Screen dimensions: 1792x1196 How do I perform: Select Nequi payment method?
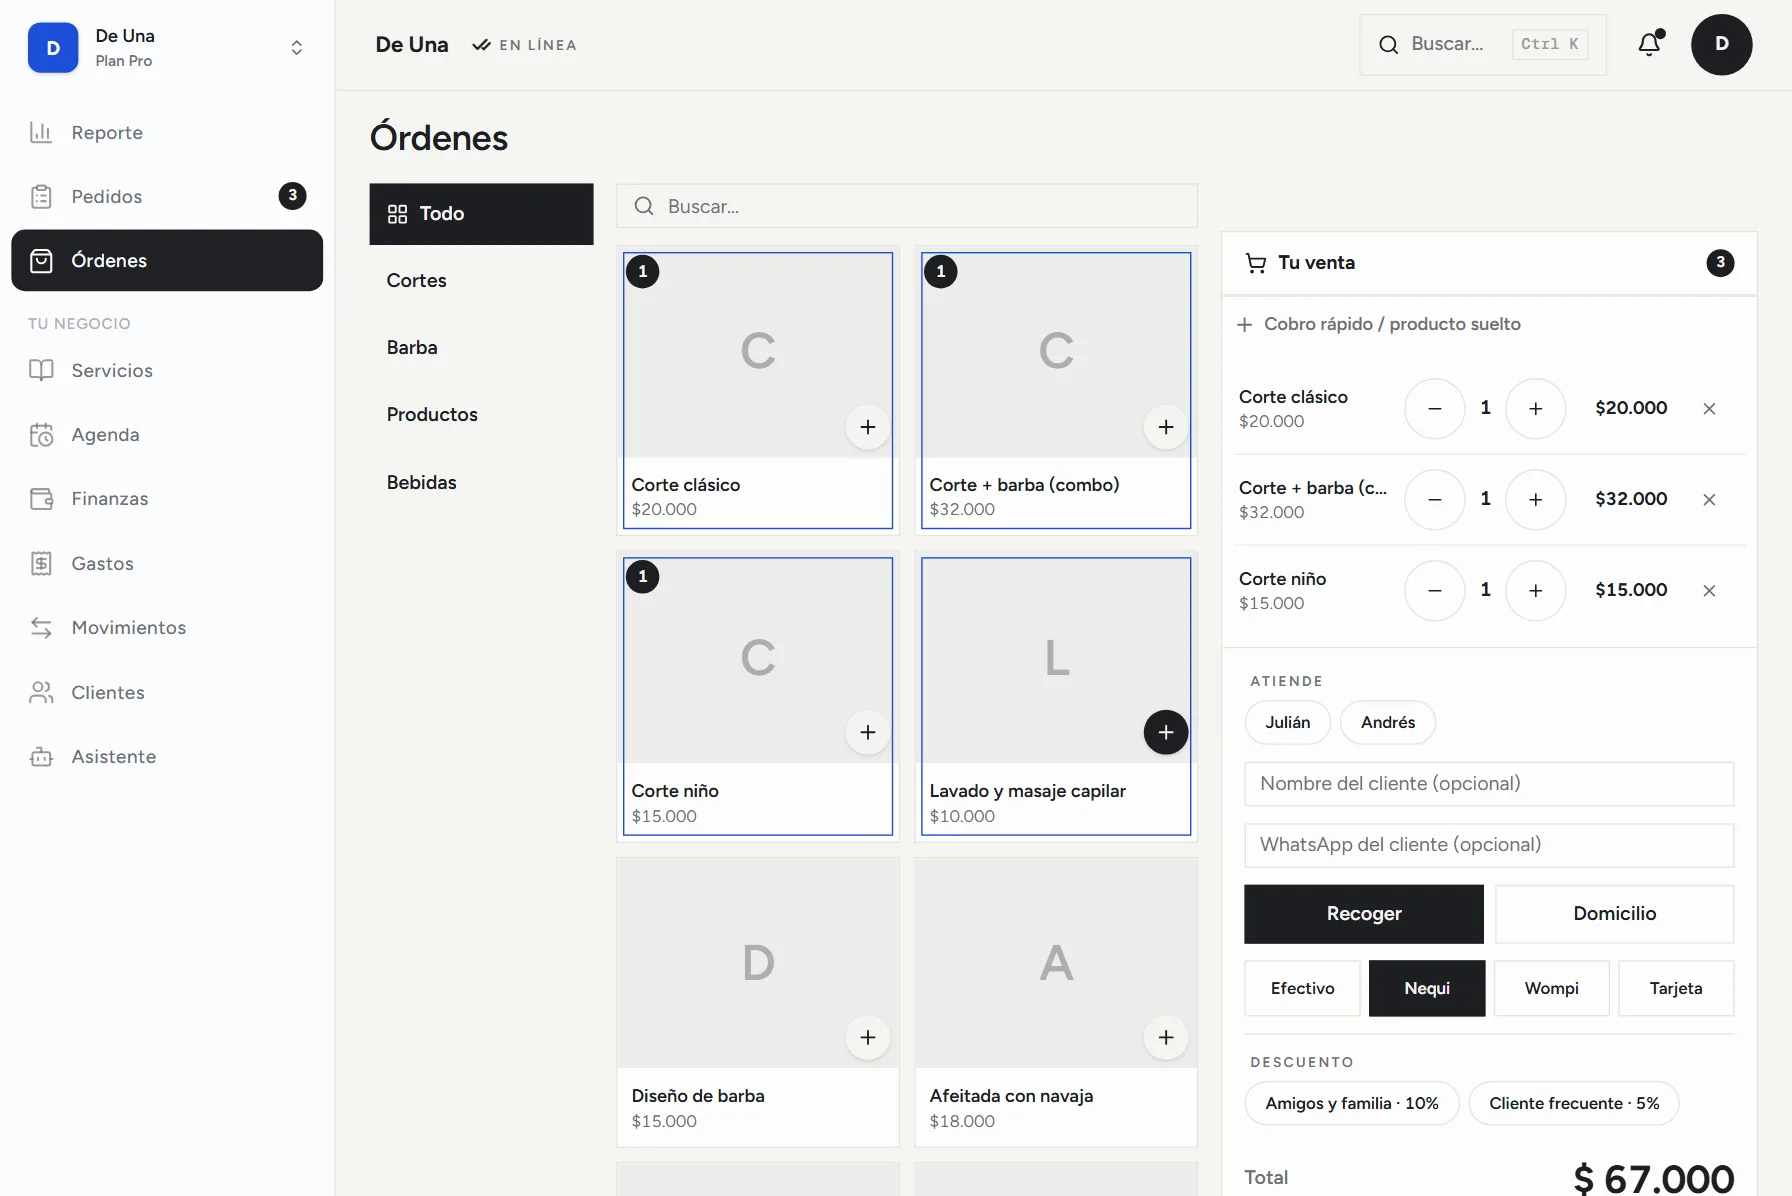[x=1427, y=988]
